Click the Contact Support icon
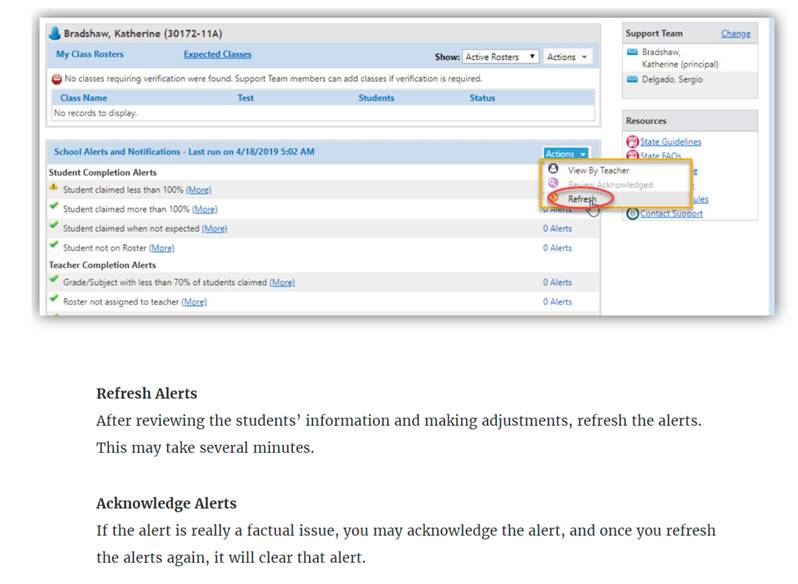Screen dimensions: 798x584 [x=632, y=213]
